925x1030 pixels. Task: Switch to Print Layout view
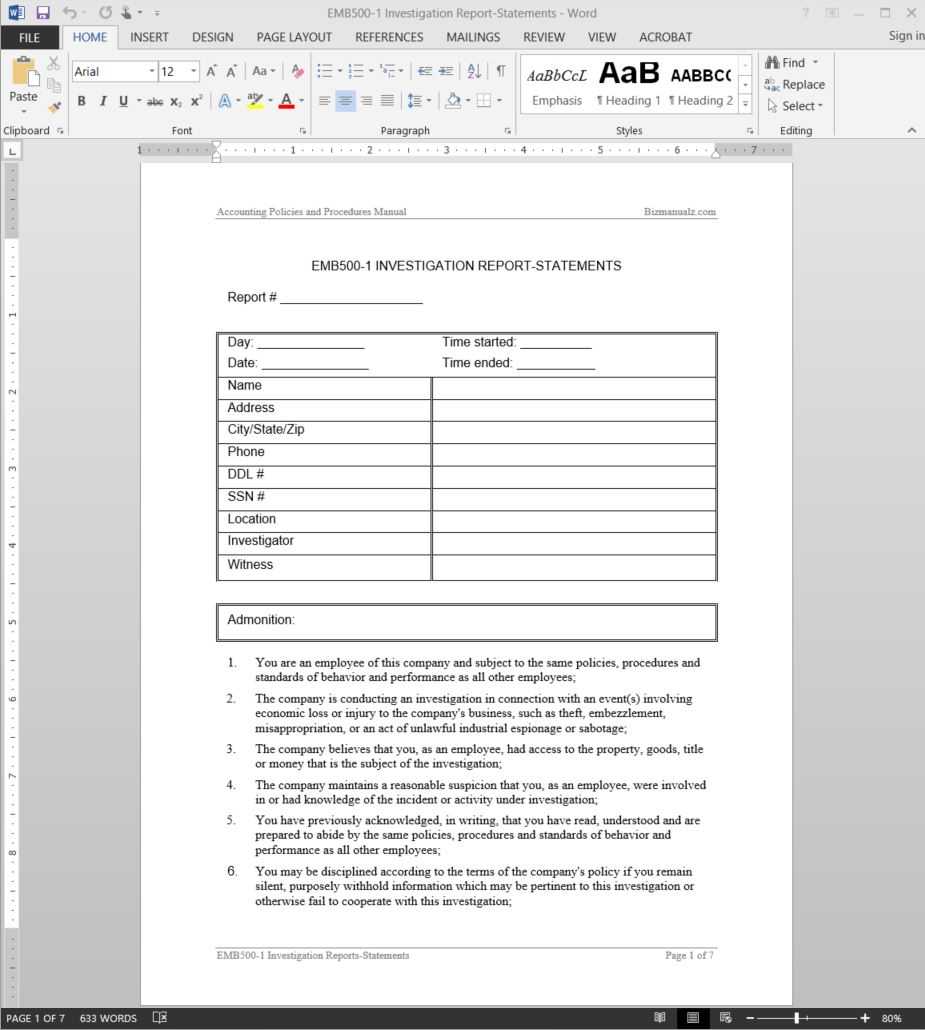[x=692, y=1018]
